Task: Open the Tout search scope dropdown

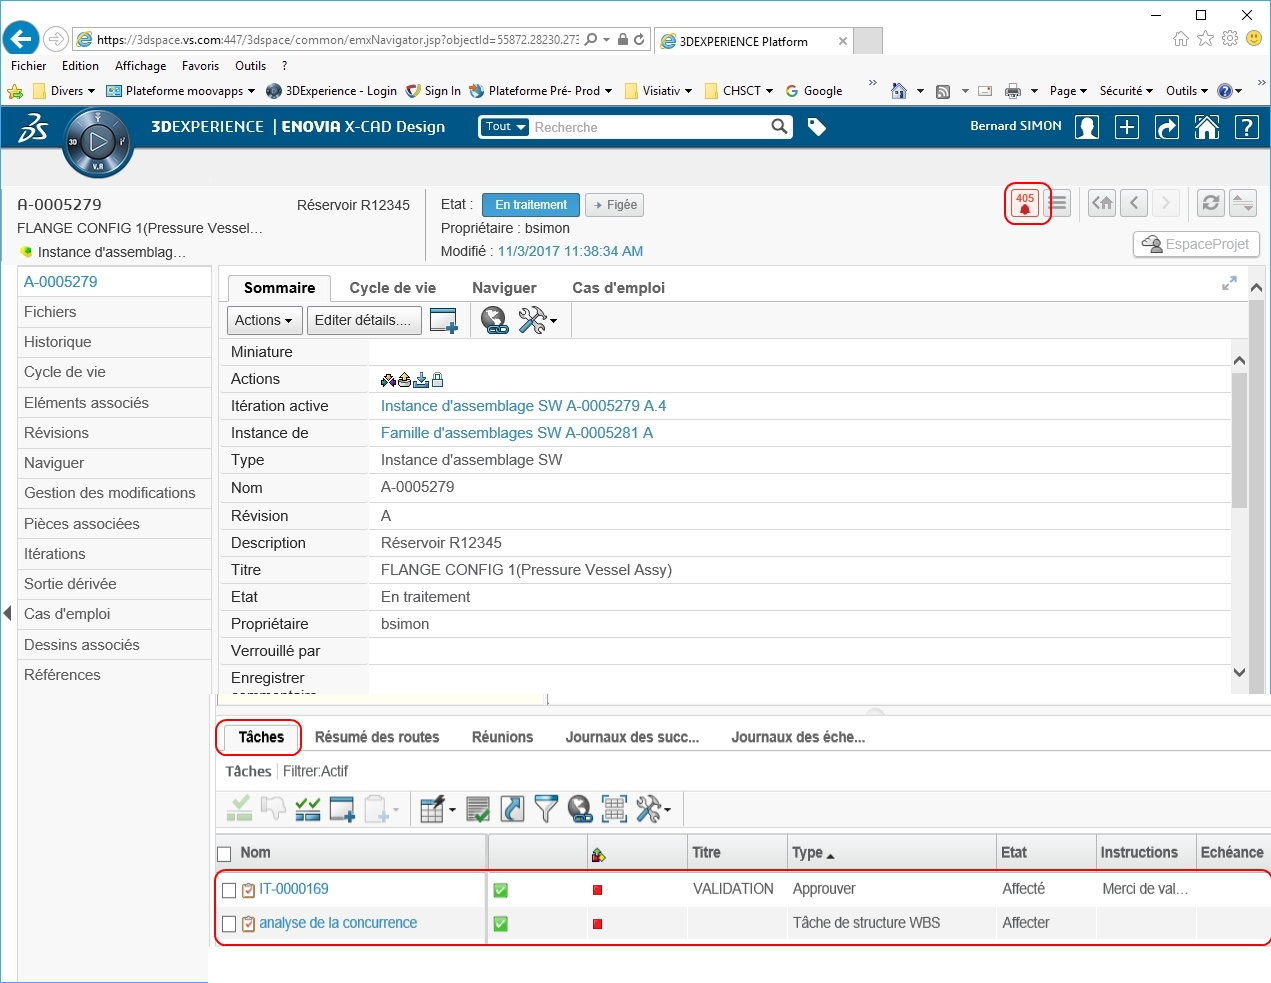Action: pos(504,127)
